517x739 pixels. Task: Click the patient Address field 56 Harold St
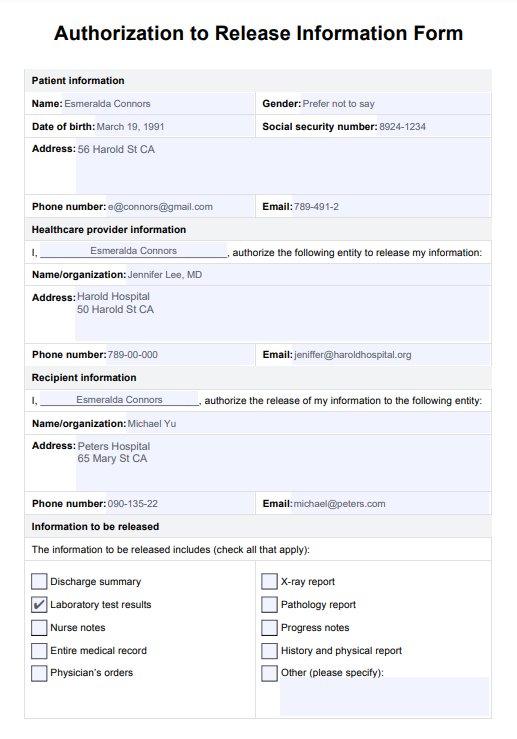click(x=283, y=166)
